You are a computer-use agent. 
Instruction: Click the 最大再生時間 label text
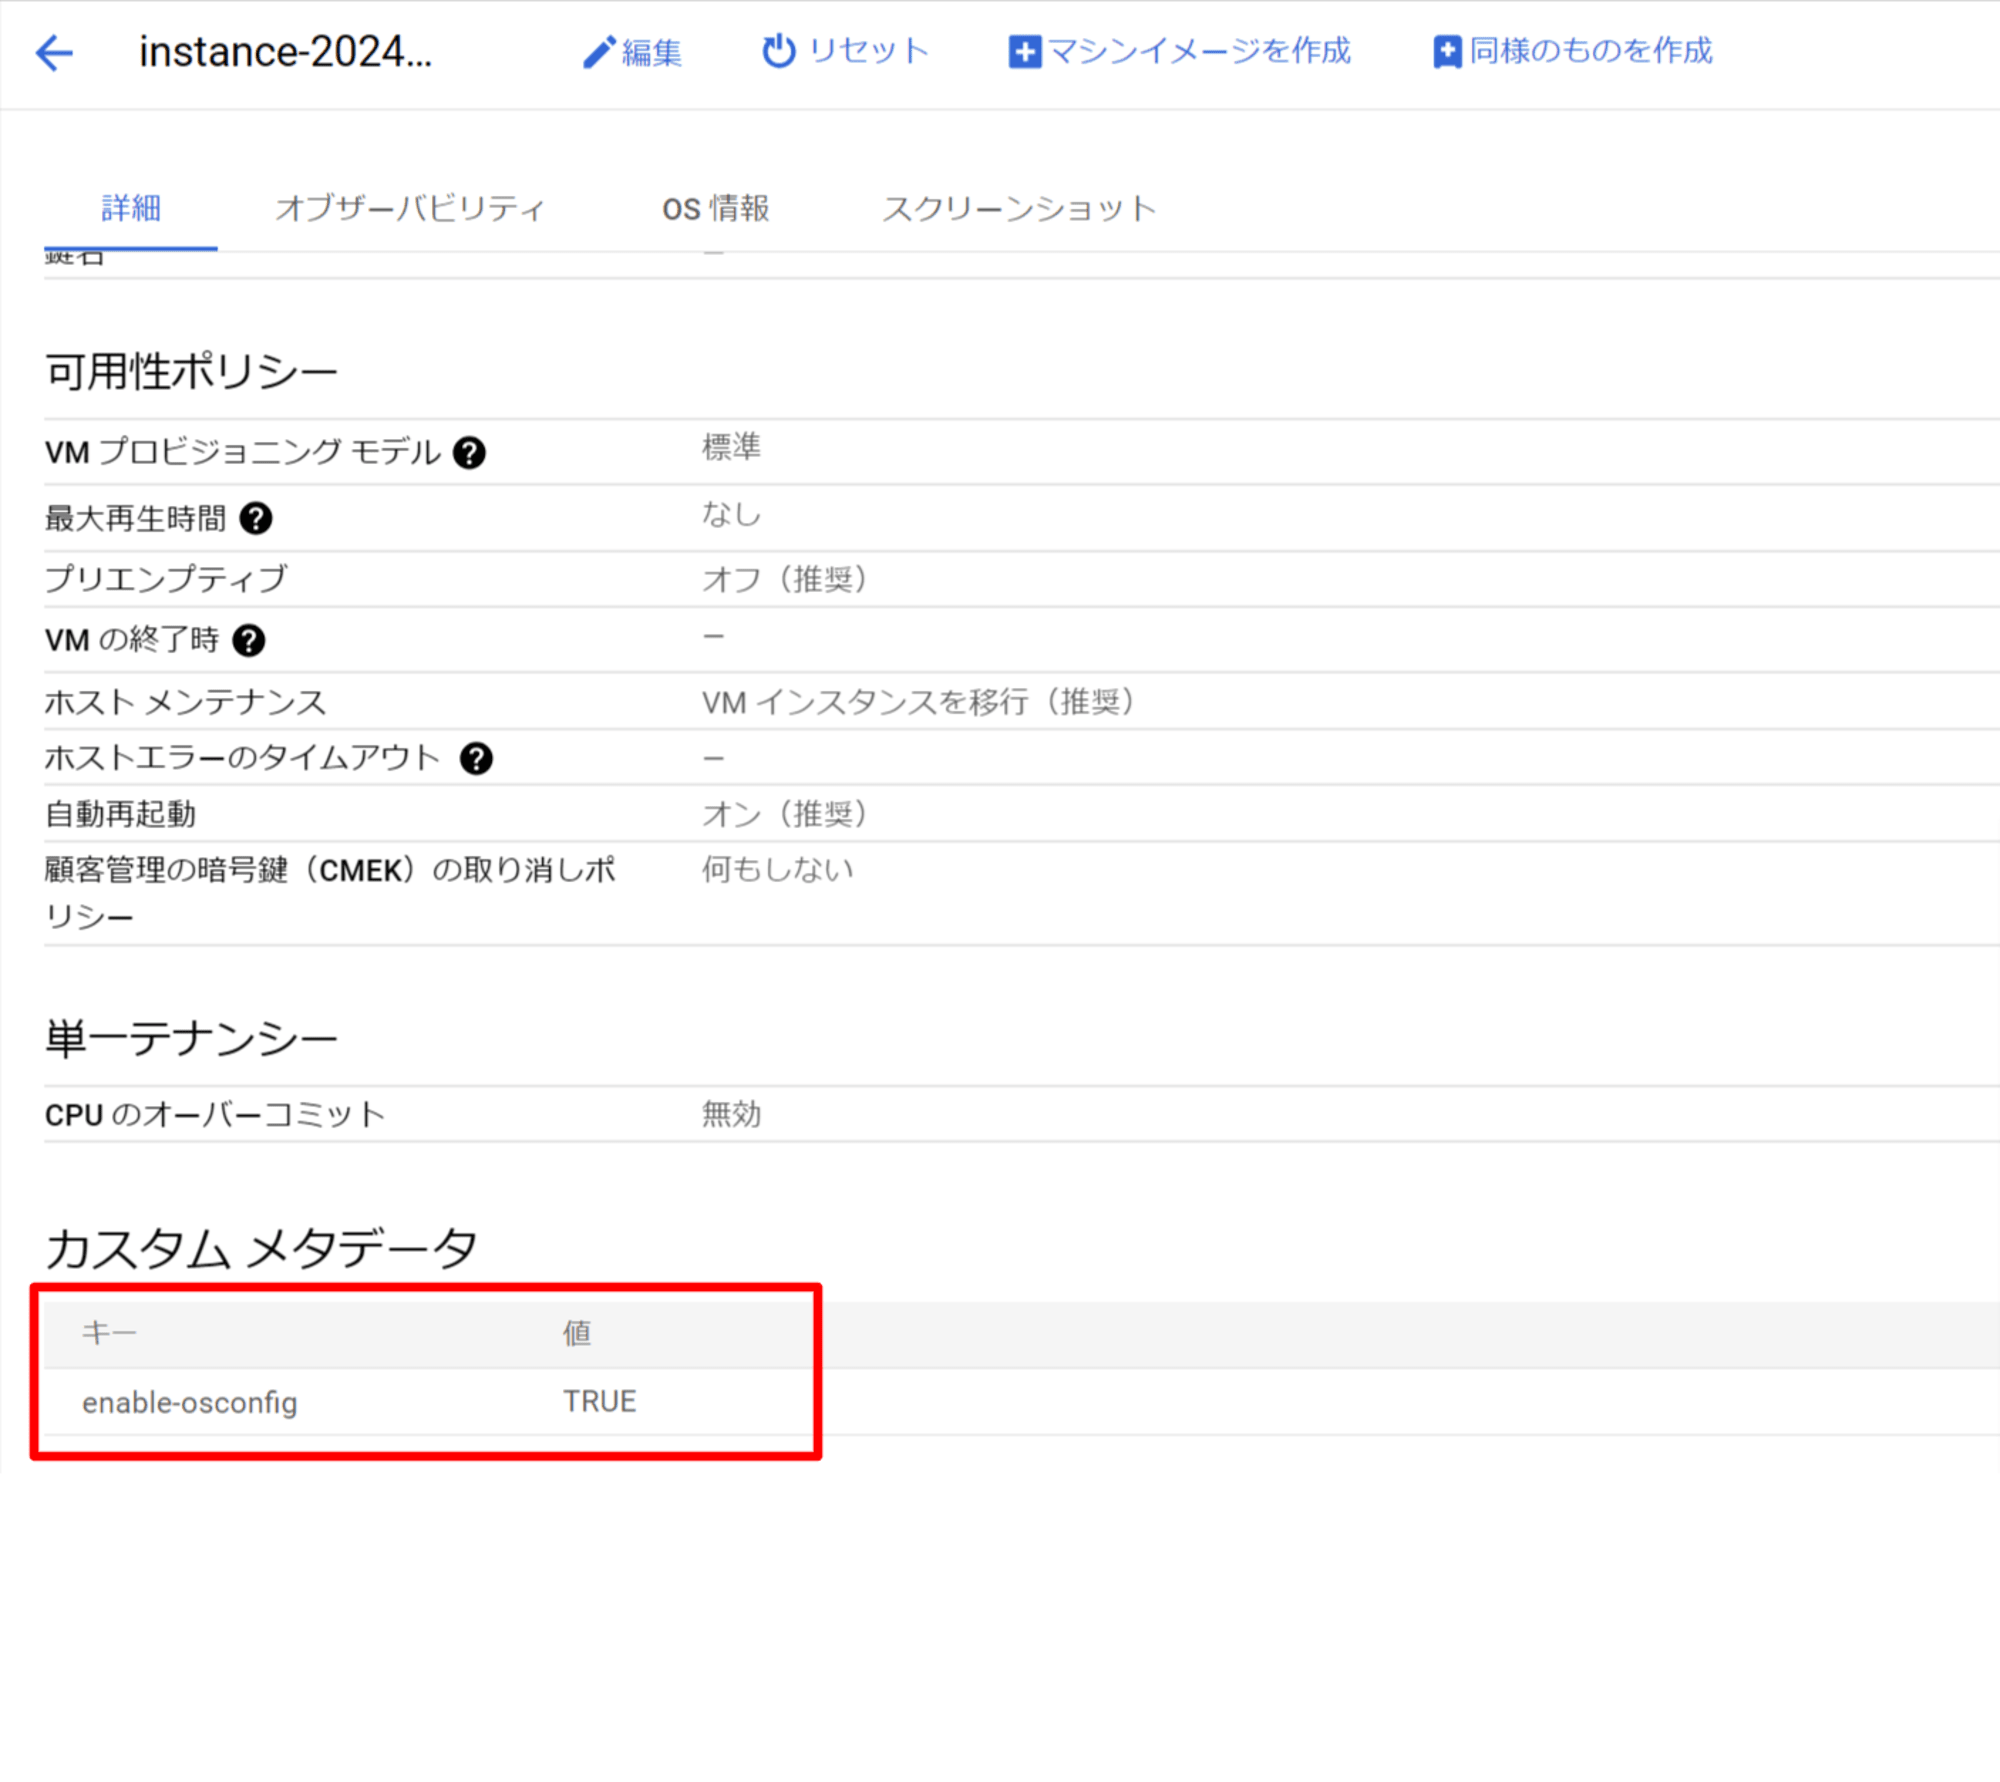click(135, 518)
